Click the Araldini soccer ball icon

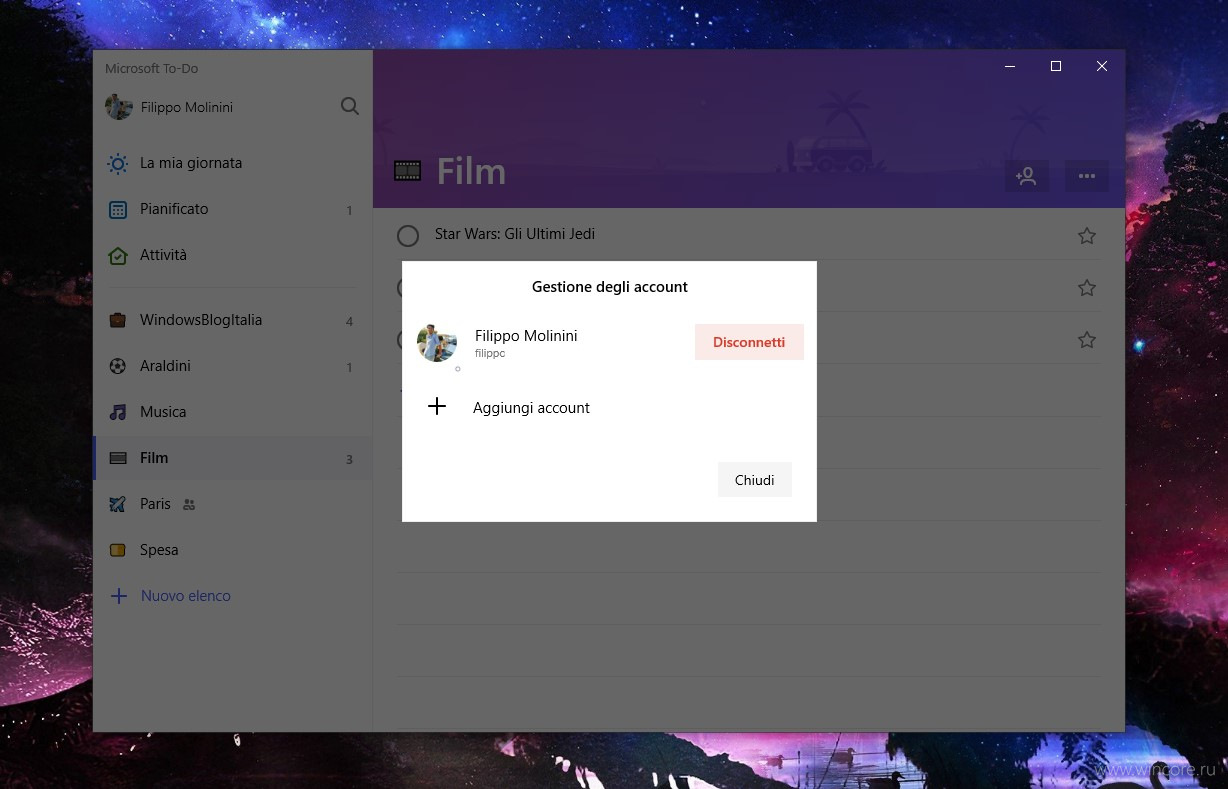(118, 366)
